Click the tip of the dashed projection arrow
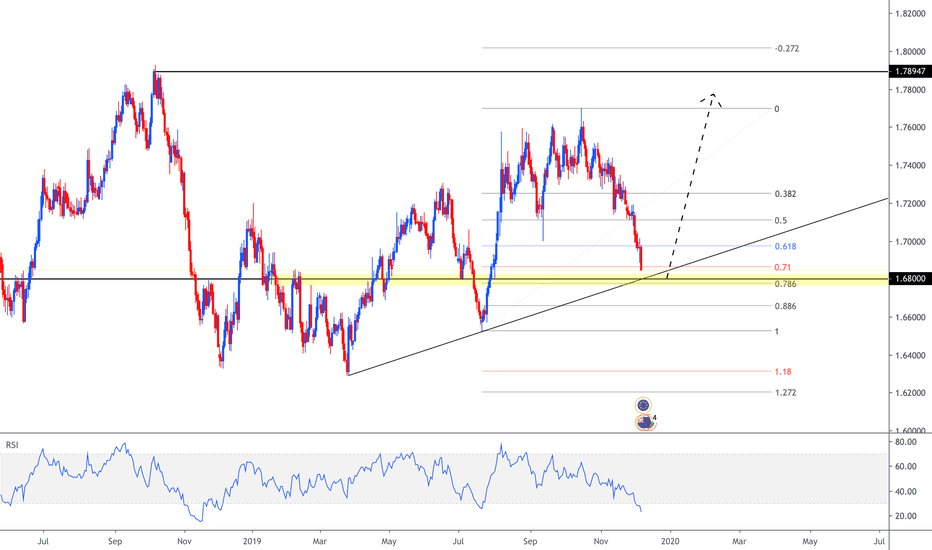The width and height of the screenshot is (932, 550). point(713,94)
